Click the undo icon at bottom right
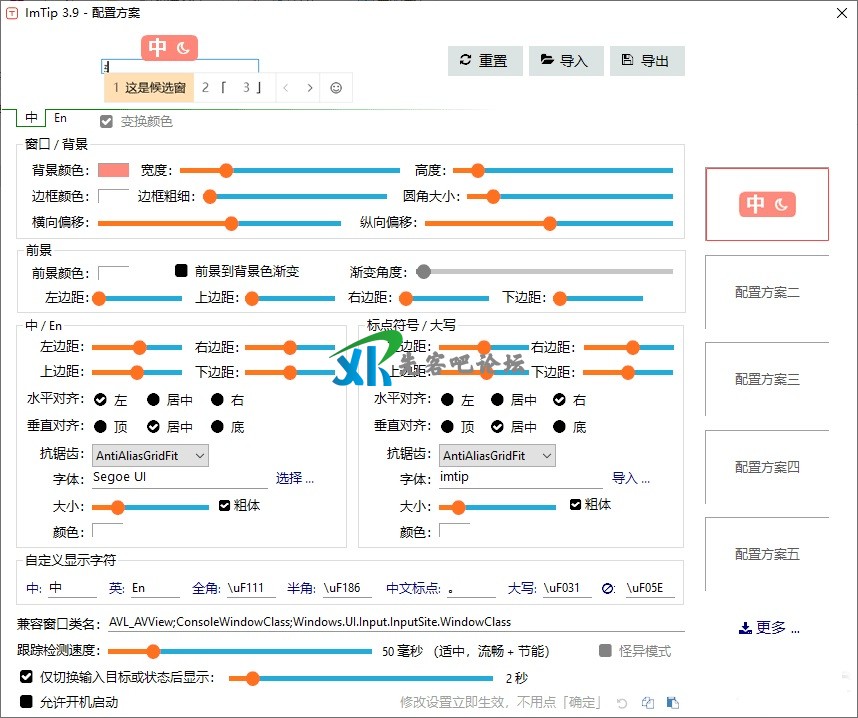This screenshot has height=718, width=858. coord(622,703)
